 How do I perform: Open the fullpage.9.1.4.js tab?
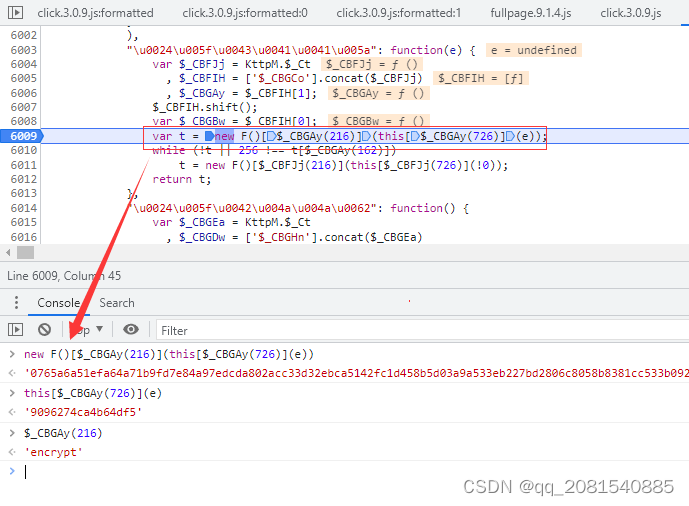pyautogui.click(x=530, y=13)
